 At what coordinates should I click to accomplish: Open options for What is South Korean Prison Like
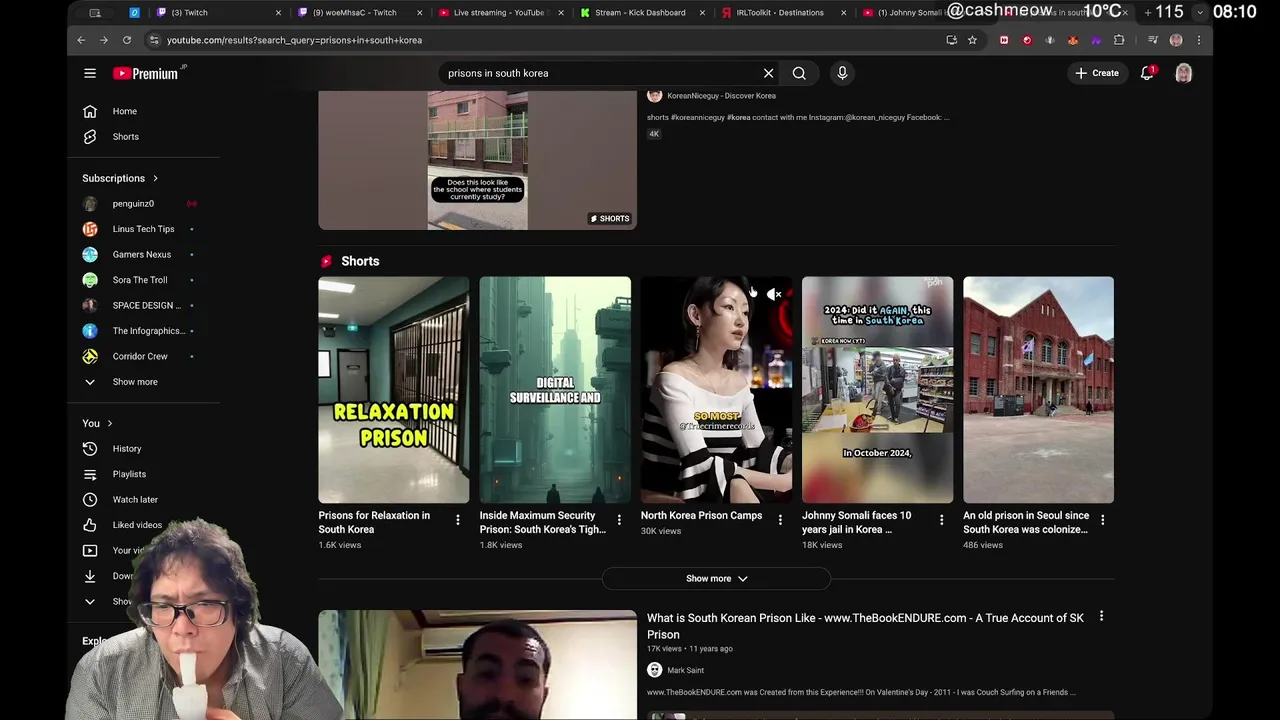[1101, 617]
